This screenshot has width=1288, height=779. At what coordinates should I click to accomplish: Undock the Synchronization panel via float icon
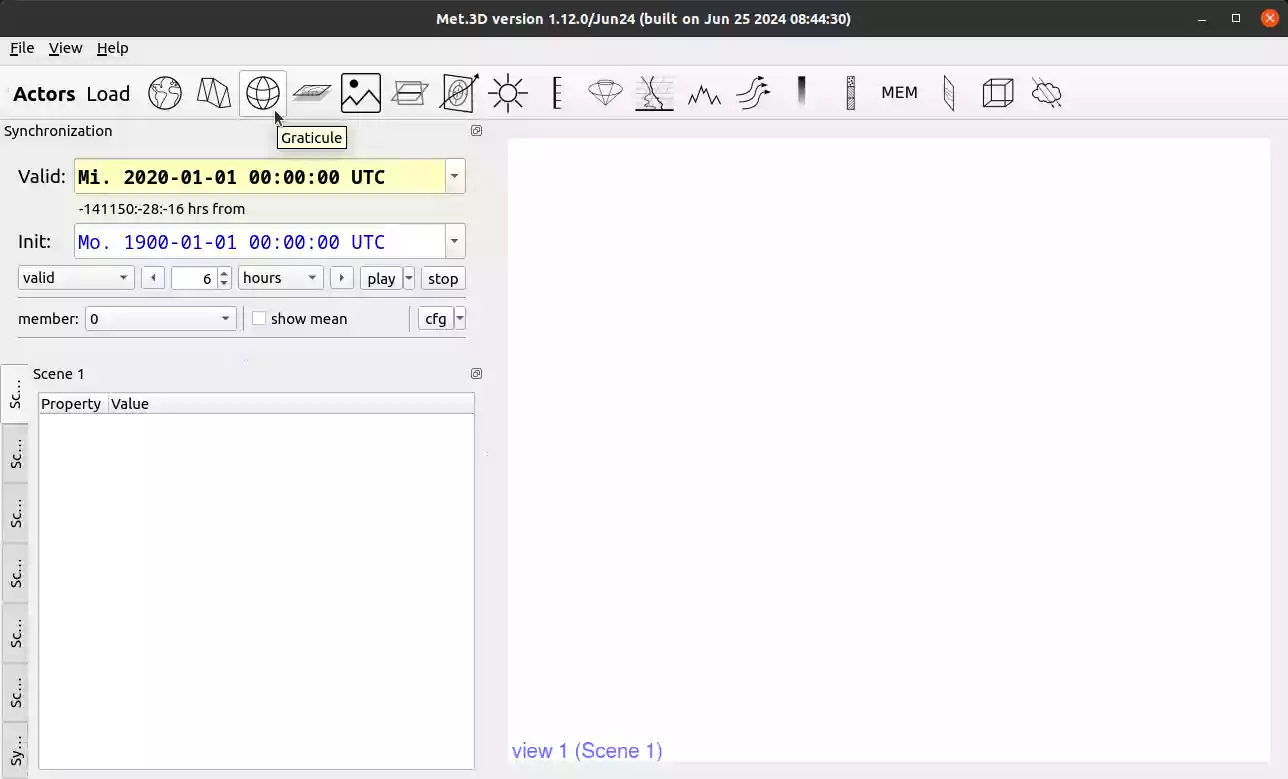point(477,131)
